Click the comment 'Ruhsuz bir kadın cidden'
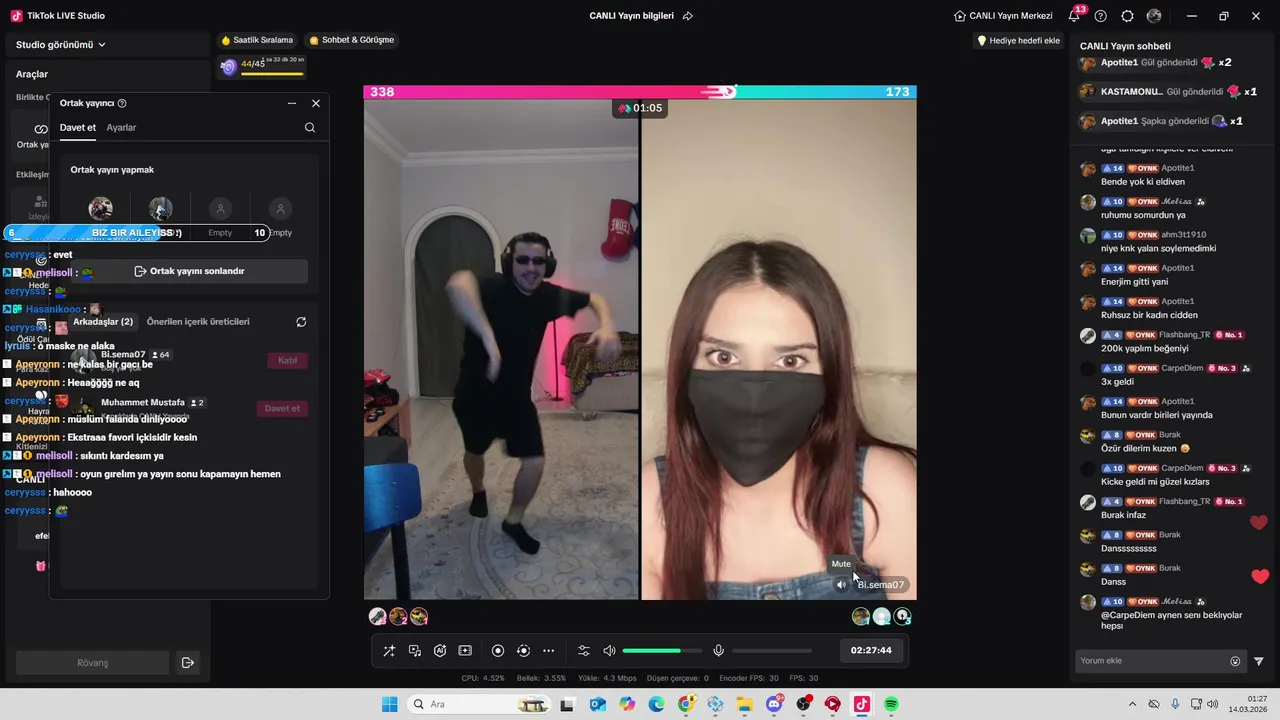The width and height of the screenshot is (1280, 720). click(x=1149, y=315)
